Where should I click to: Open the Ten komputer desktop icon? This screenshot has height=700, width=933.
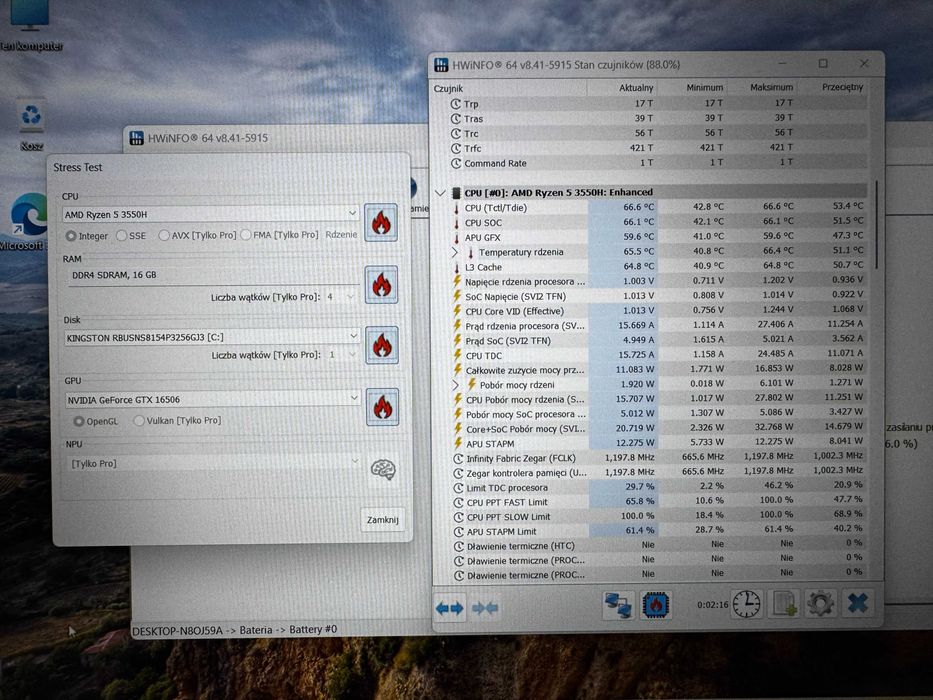click(x=29, y=27)
